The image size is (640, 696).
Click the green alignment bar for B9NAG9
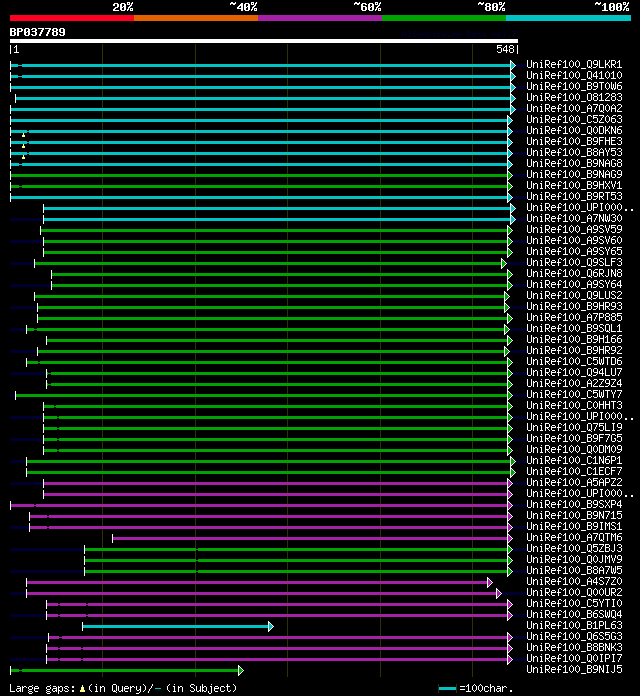click(x=259, y=175)
